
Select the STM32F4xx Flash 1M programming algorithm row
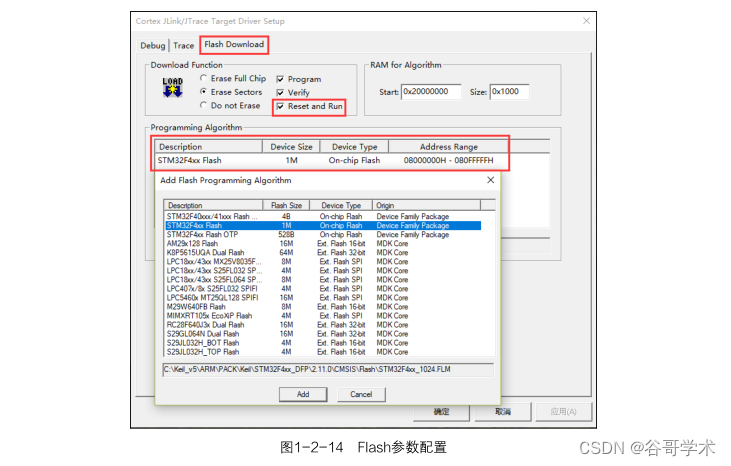point(330,160)
